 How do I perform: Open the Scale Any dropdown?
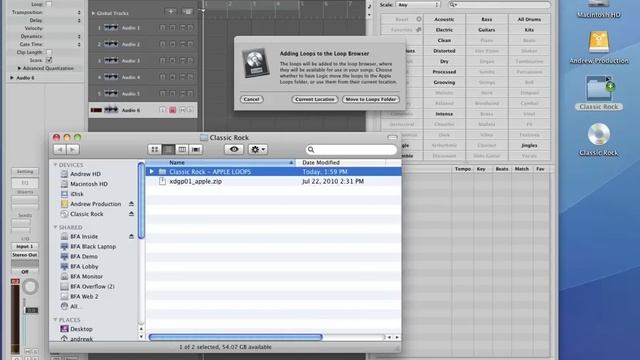(x=418, y=4)
